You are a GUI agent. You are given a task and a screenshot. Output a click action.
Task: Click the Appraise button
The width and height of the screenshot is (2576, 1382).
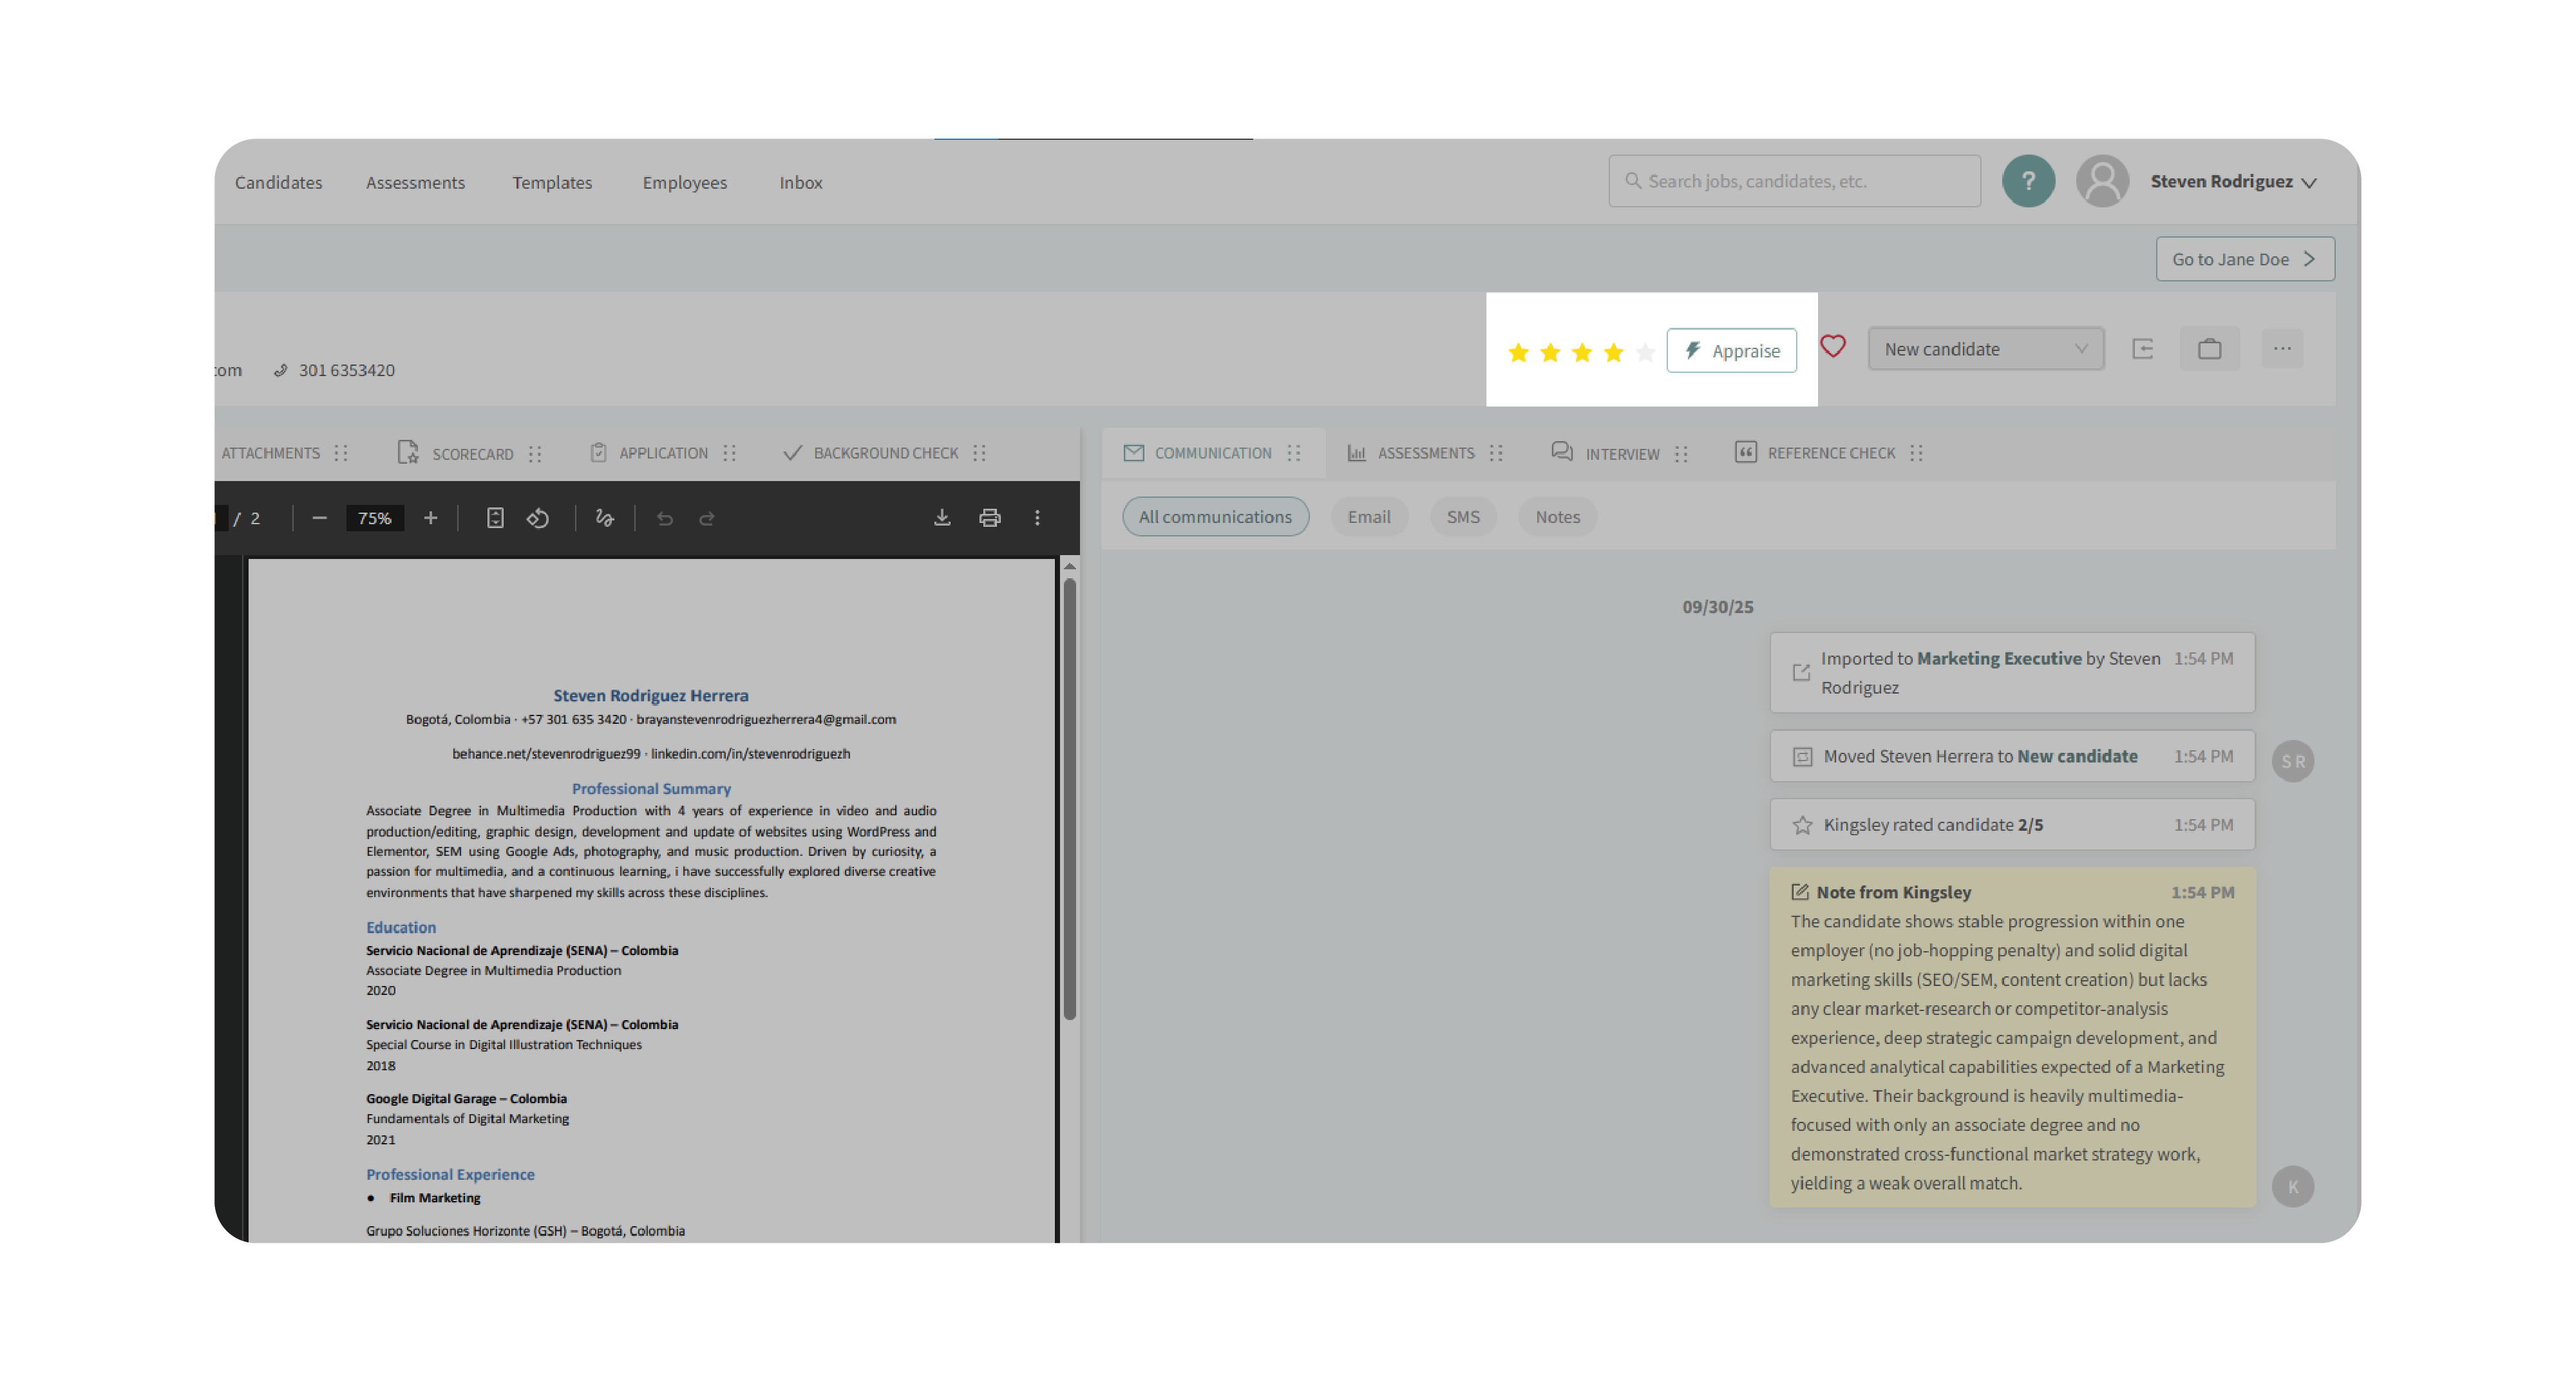click(1731, 351)
